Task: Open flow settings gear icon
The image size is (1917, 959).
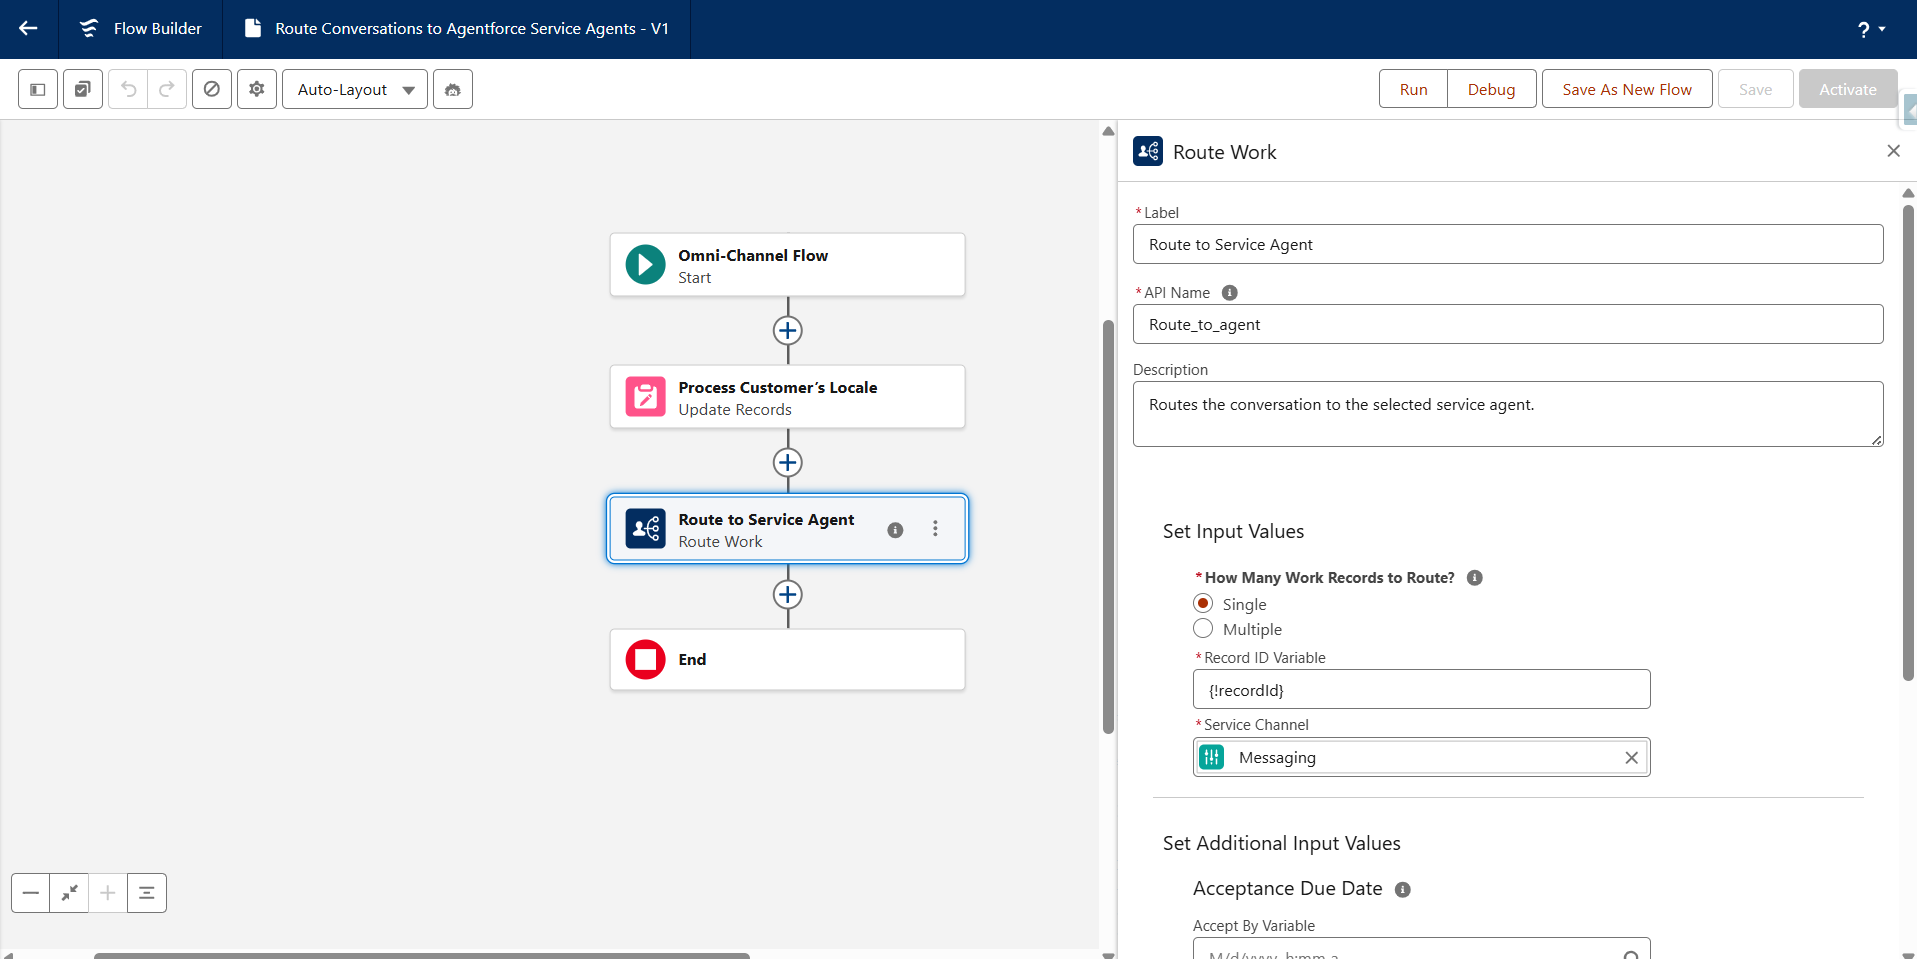Action: 257,89
